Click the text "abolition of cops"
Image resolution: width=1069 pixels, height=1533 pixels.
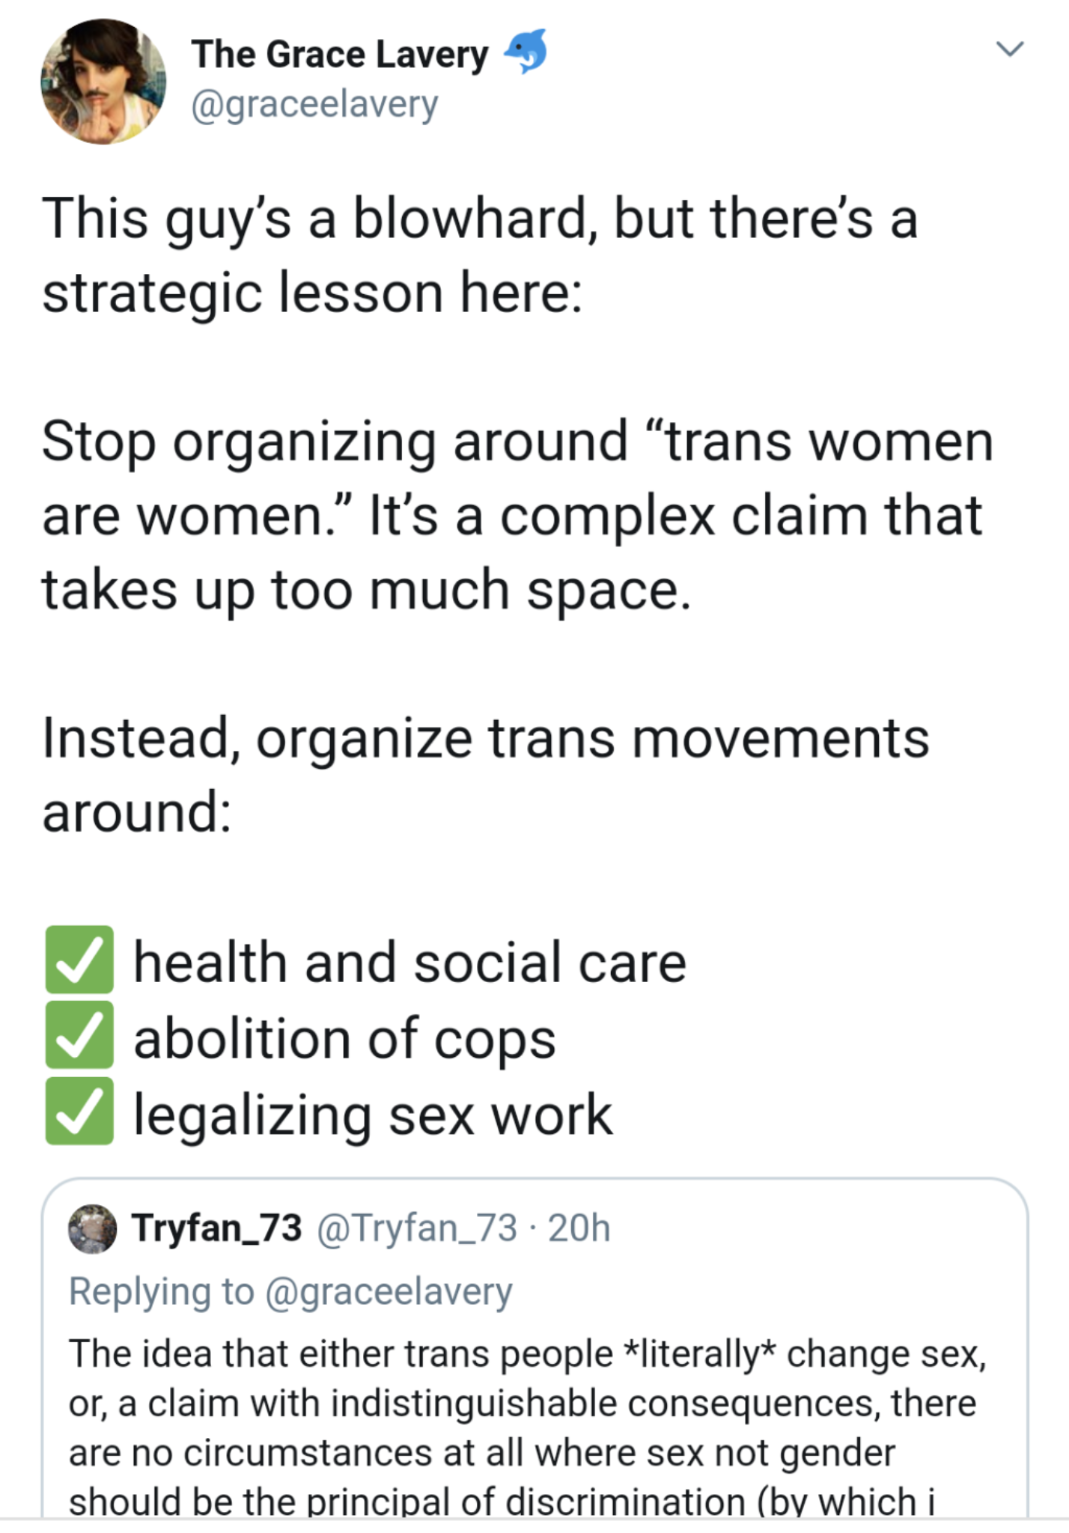[344, 1038]
